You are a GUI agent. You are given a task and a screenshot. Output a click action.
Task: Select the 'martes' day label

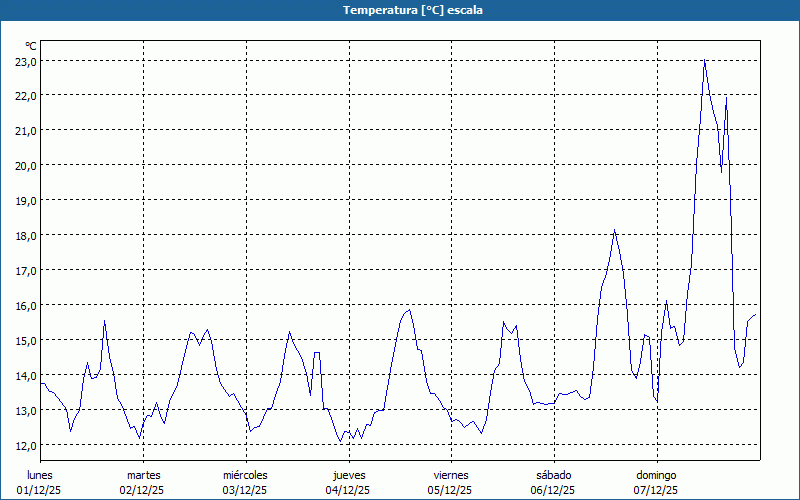point(144,475)
